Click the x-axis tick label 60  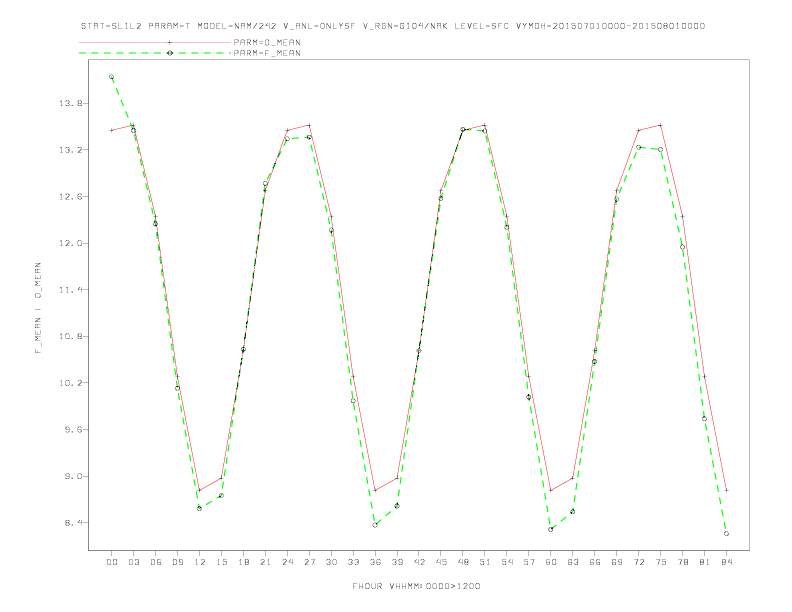[x=551, y=562]
